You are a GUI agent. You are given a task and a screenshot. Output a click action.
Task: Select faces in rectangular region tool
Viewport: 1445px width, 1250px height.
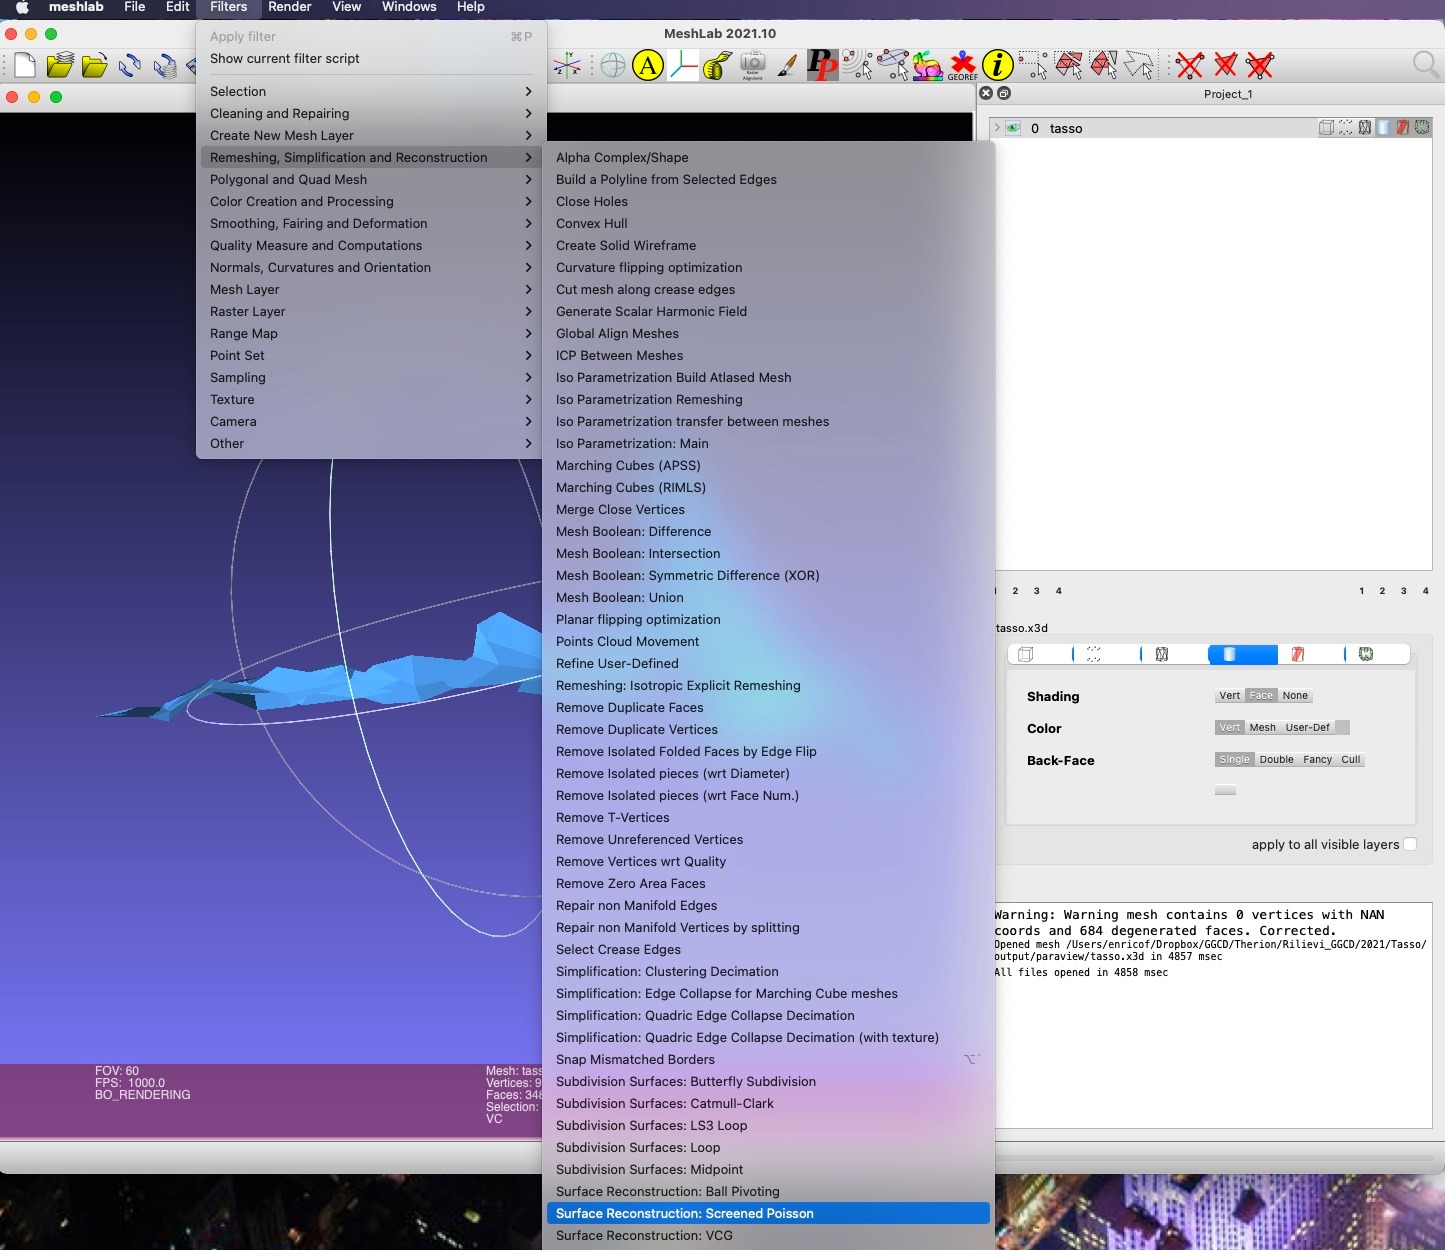coord(1068,66)
